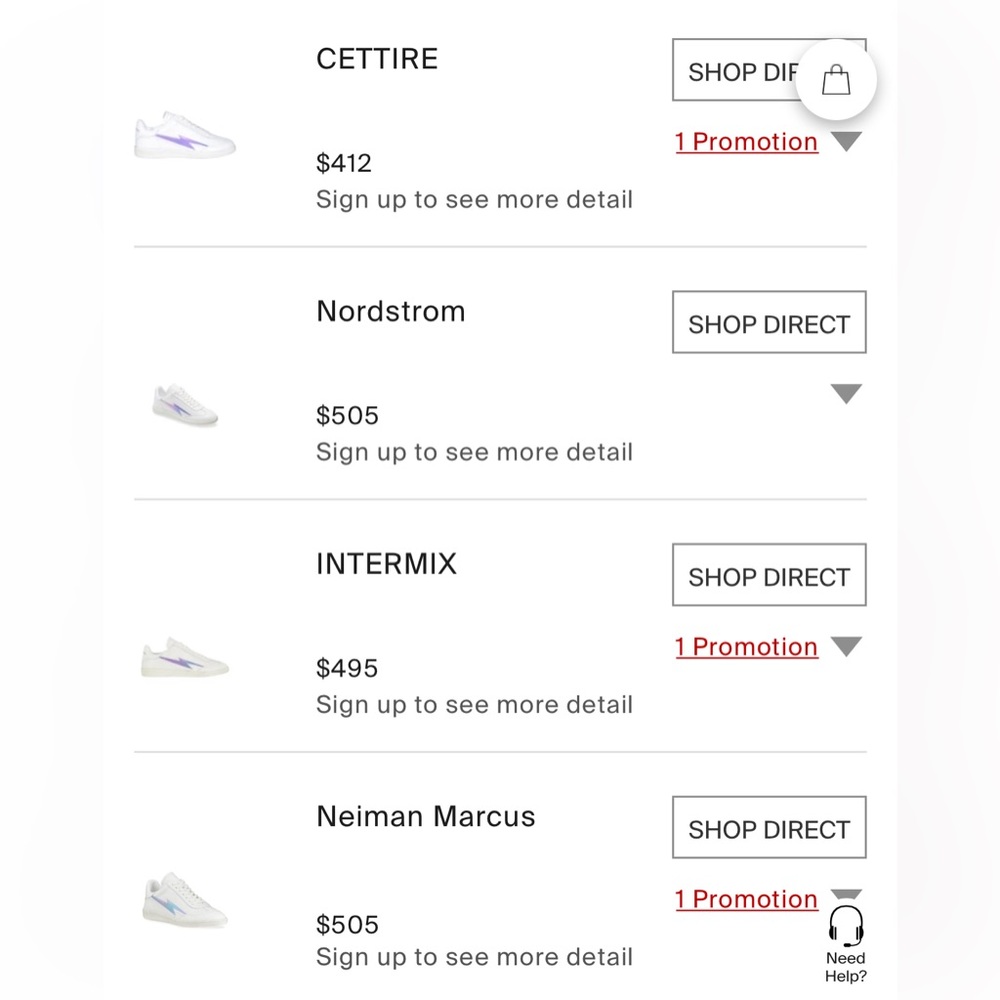Click Shop Direct for Neiman Marcus
Image resolution: width=1000 pixels, height=1000 pixels.
768,828
